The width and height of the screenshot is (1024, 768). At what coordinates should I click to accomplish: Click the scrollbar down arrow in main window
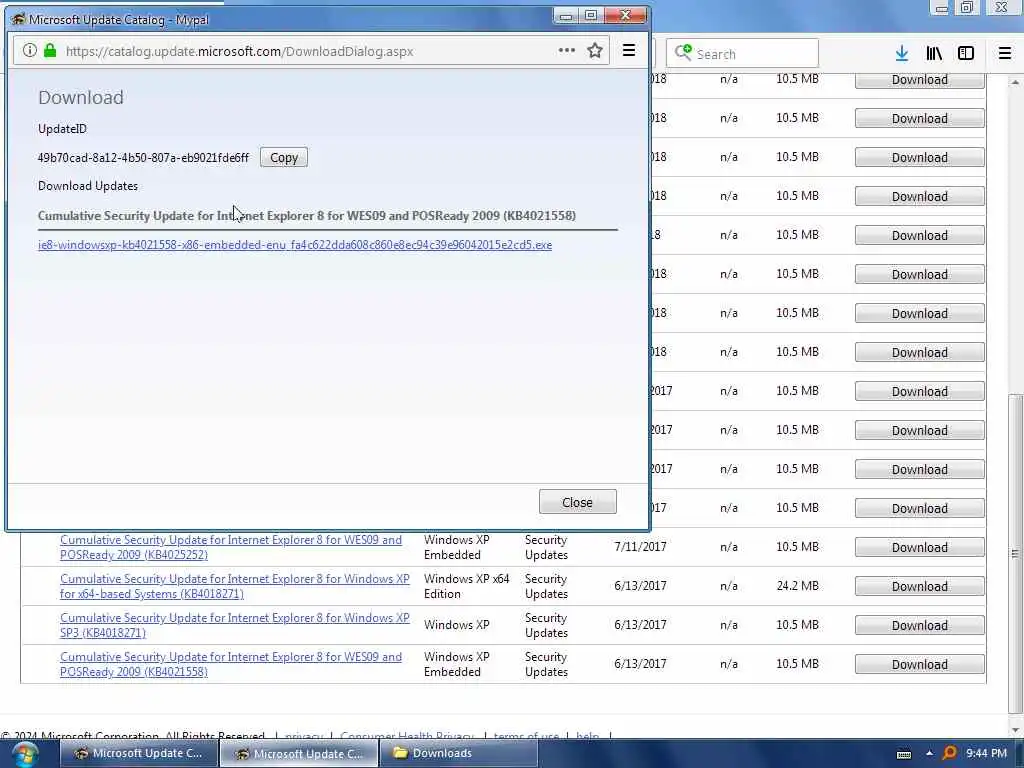tap(1015, 729)
